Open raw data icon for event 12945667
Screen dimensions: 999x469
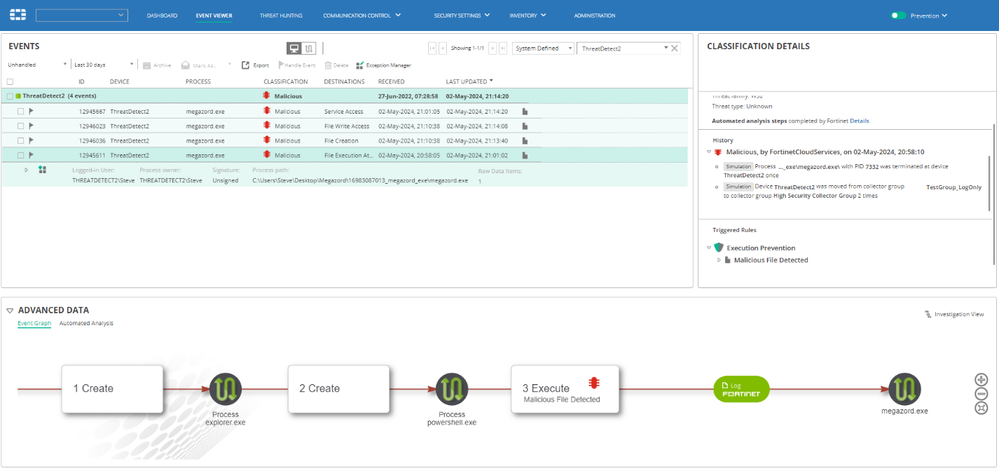pos(526,111)
